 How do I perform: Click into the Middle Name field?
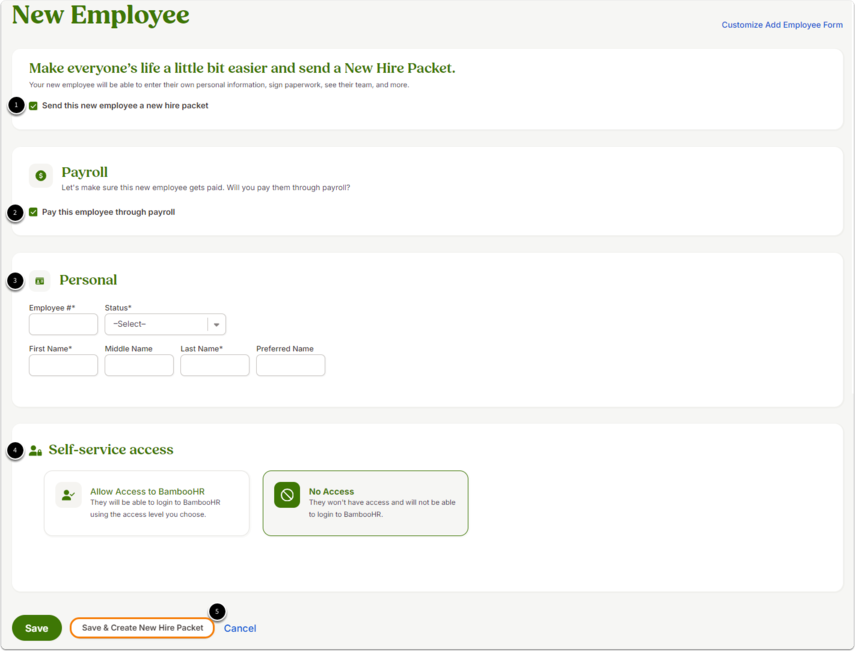pos(139,365)
